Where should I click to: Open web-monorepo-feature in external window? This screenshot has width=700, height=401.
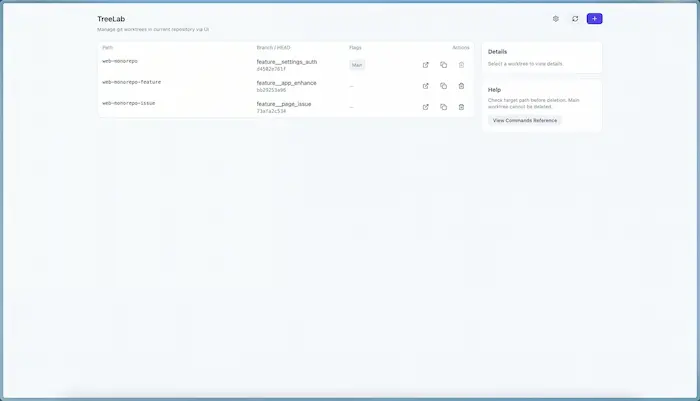(426, 86)
